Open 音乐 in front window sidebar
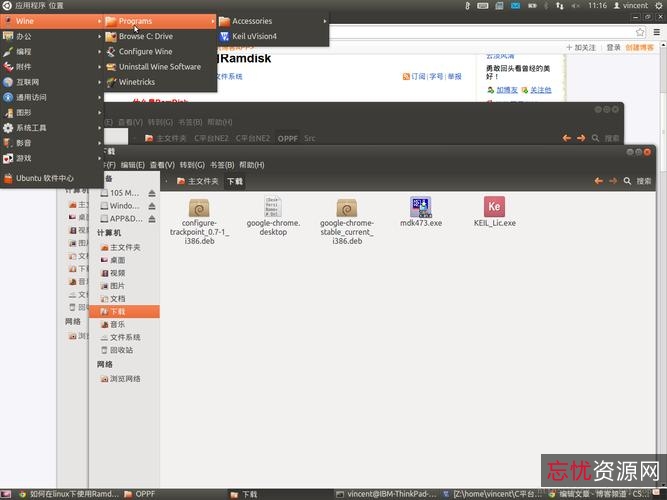The width and height of the screenshot is (667, 500). (x=124, y=324)
